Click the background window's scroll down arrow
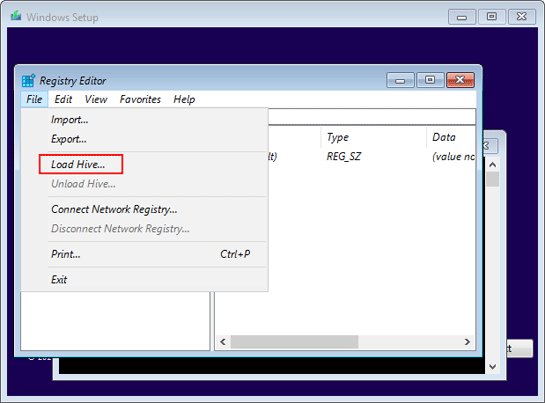Viewport: 545px width, 403px height. coord(492,366)
